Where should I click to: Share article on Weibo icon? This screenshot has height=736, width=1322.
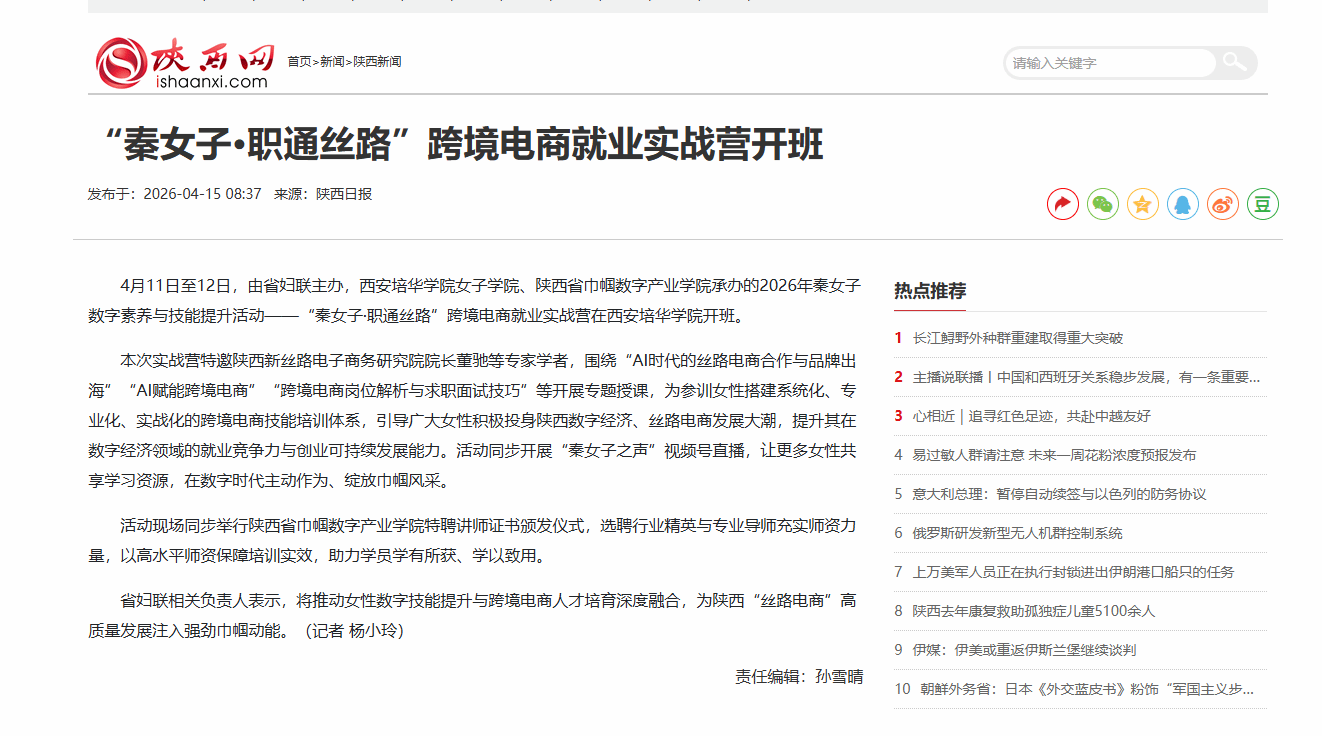[1222, 204]
